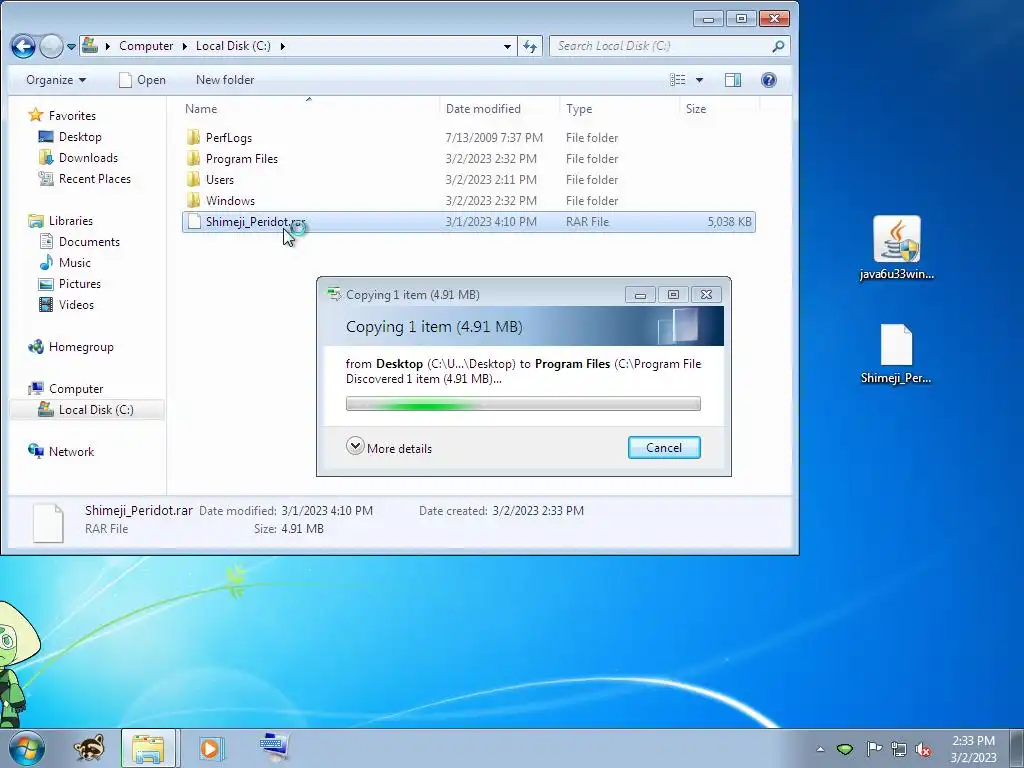Expand the arrow after Local Disk (C:) breadcrumb
The width and height of the screenshot is (1024, 768).
pos(283,46)
